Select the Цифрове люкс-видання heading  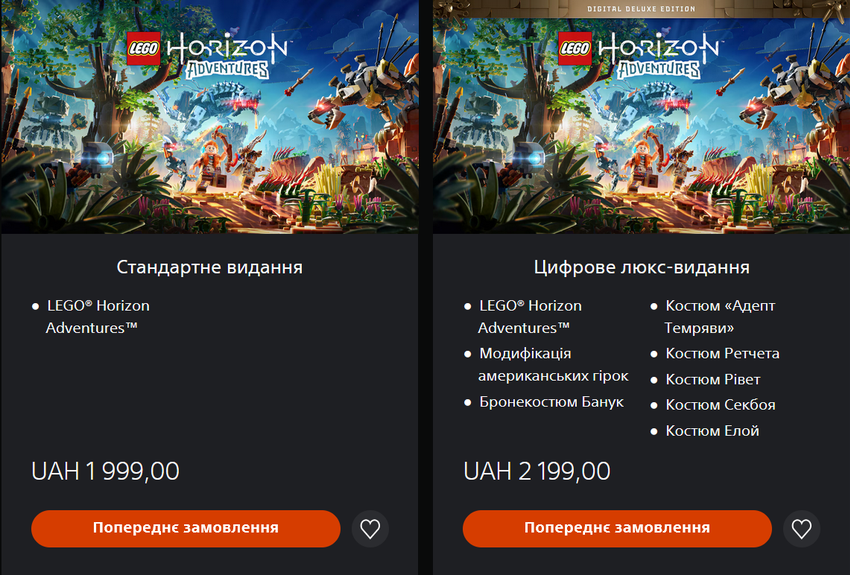641,267
